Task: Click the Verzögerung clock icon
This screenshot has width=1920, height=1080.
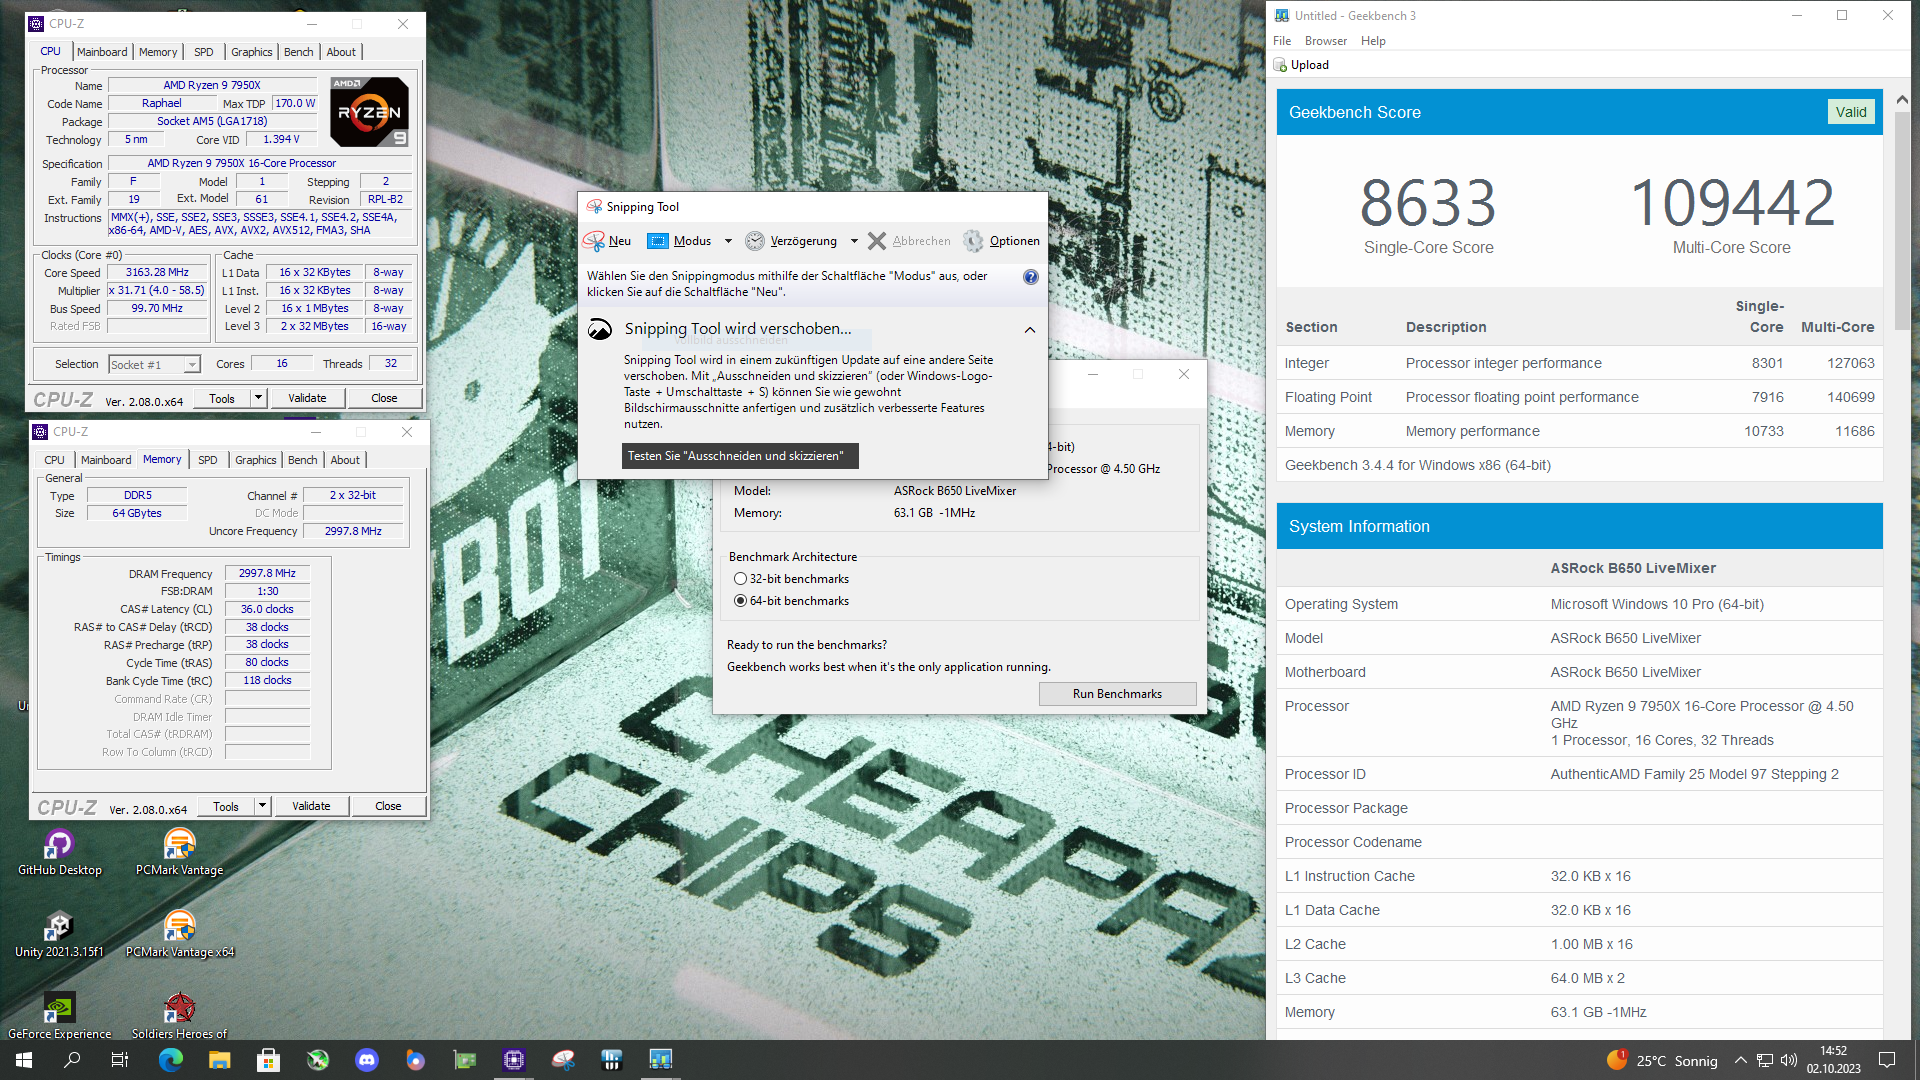Action: pyautogui.click(x=755, y=241)
